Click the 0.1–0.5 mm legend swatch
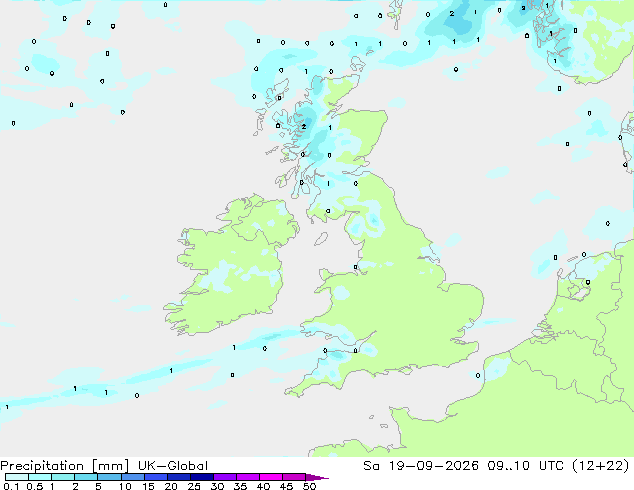Viewport: 634px width, 490px height. click(x=17, y=477)
